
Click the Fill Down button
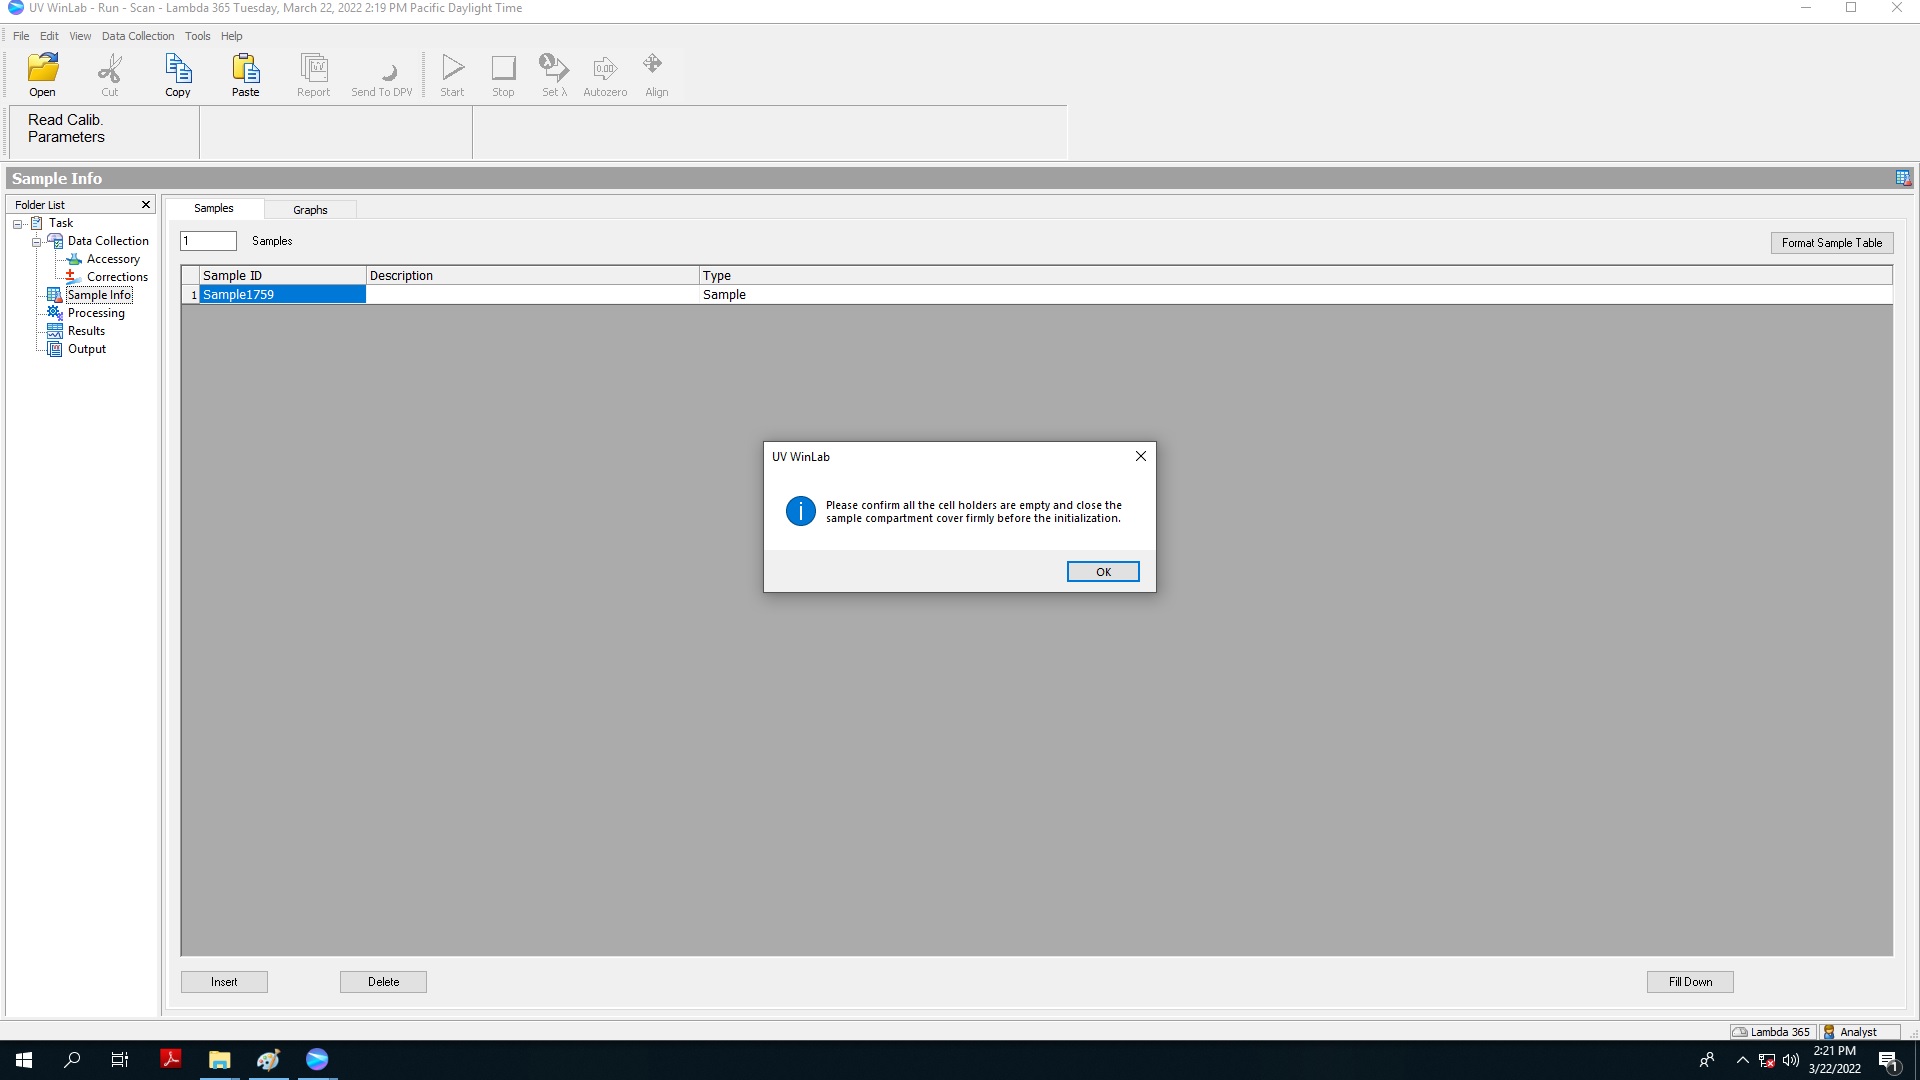point(1689,982)
